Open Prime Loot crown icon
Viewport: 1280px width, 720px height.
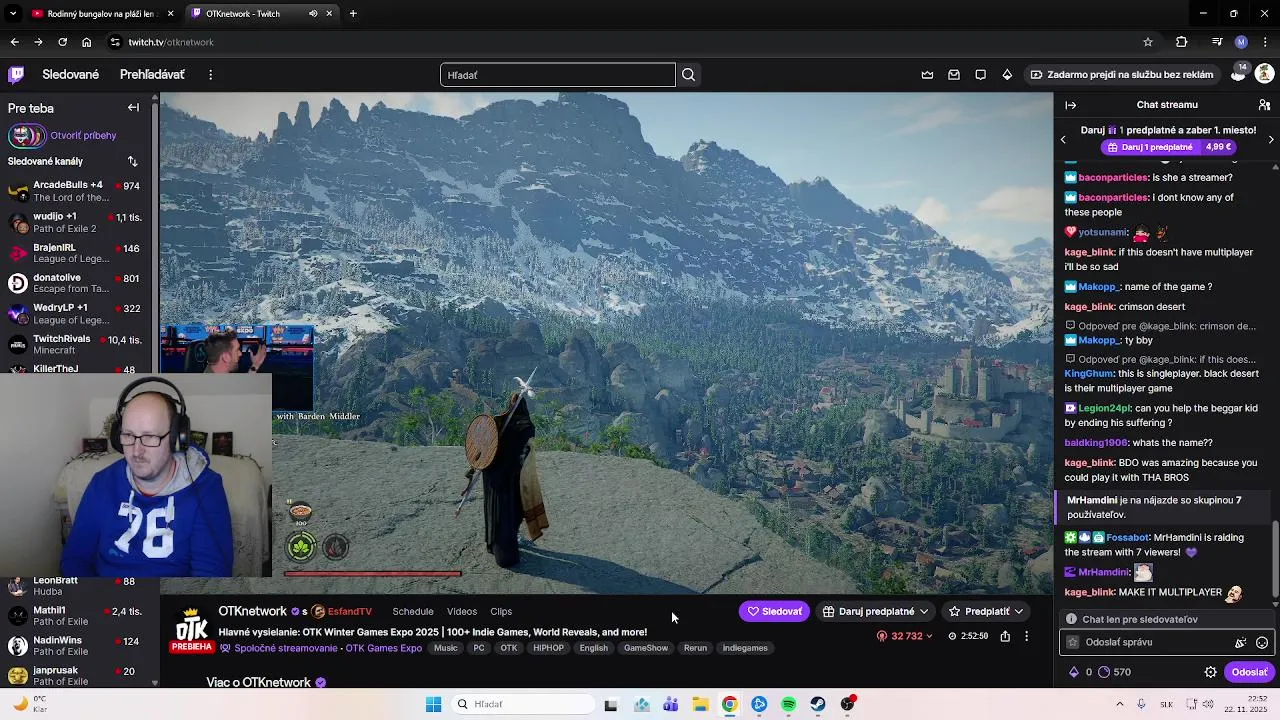pos(927,75)
